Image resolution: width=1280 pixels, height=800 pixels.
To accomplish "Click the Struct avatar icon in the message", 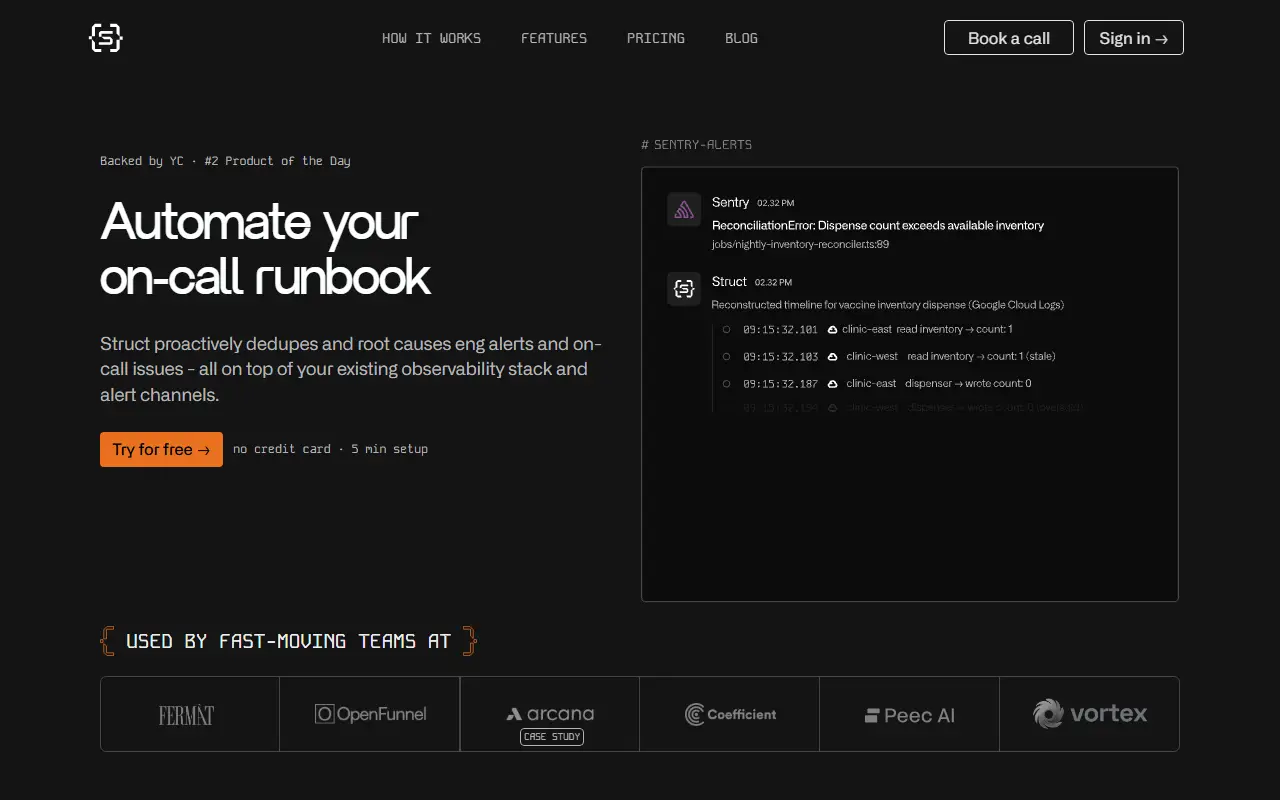I will [x=684, y=289].
